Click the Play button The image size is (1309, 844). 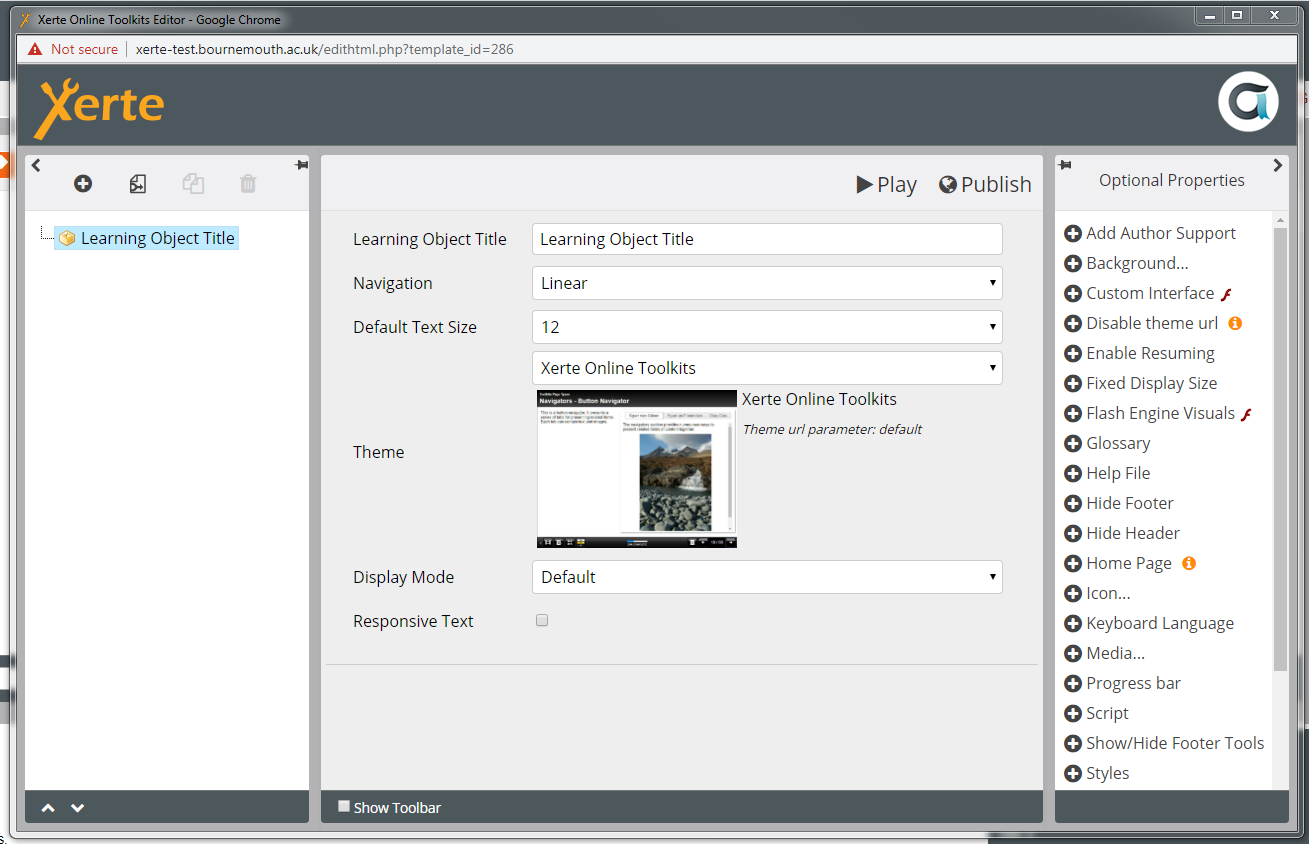(887, 184)
